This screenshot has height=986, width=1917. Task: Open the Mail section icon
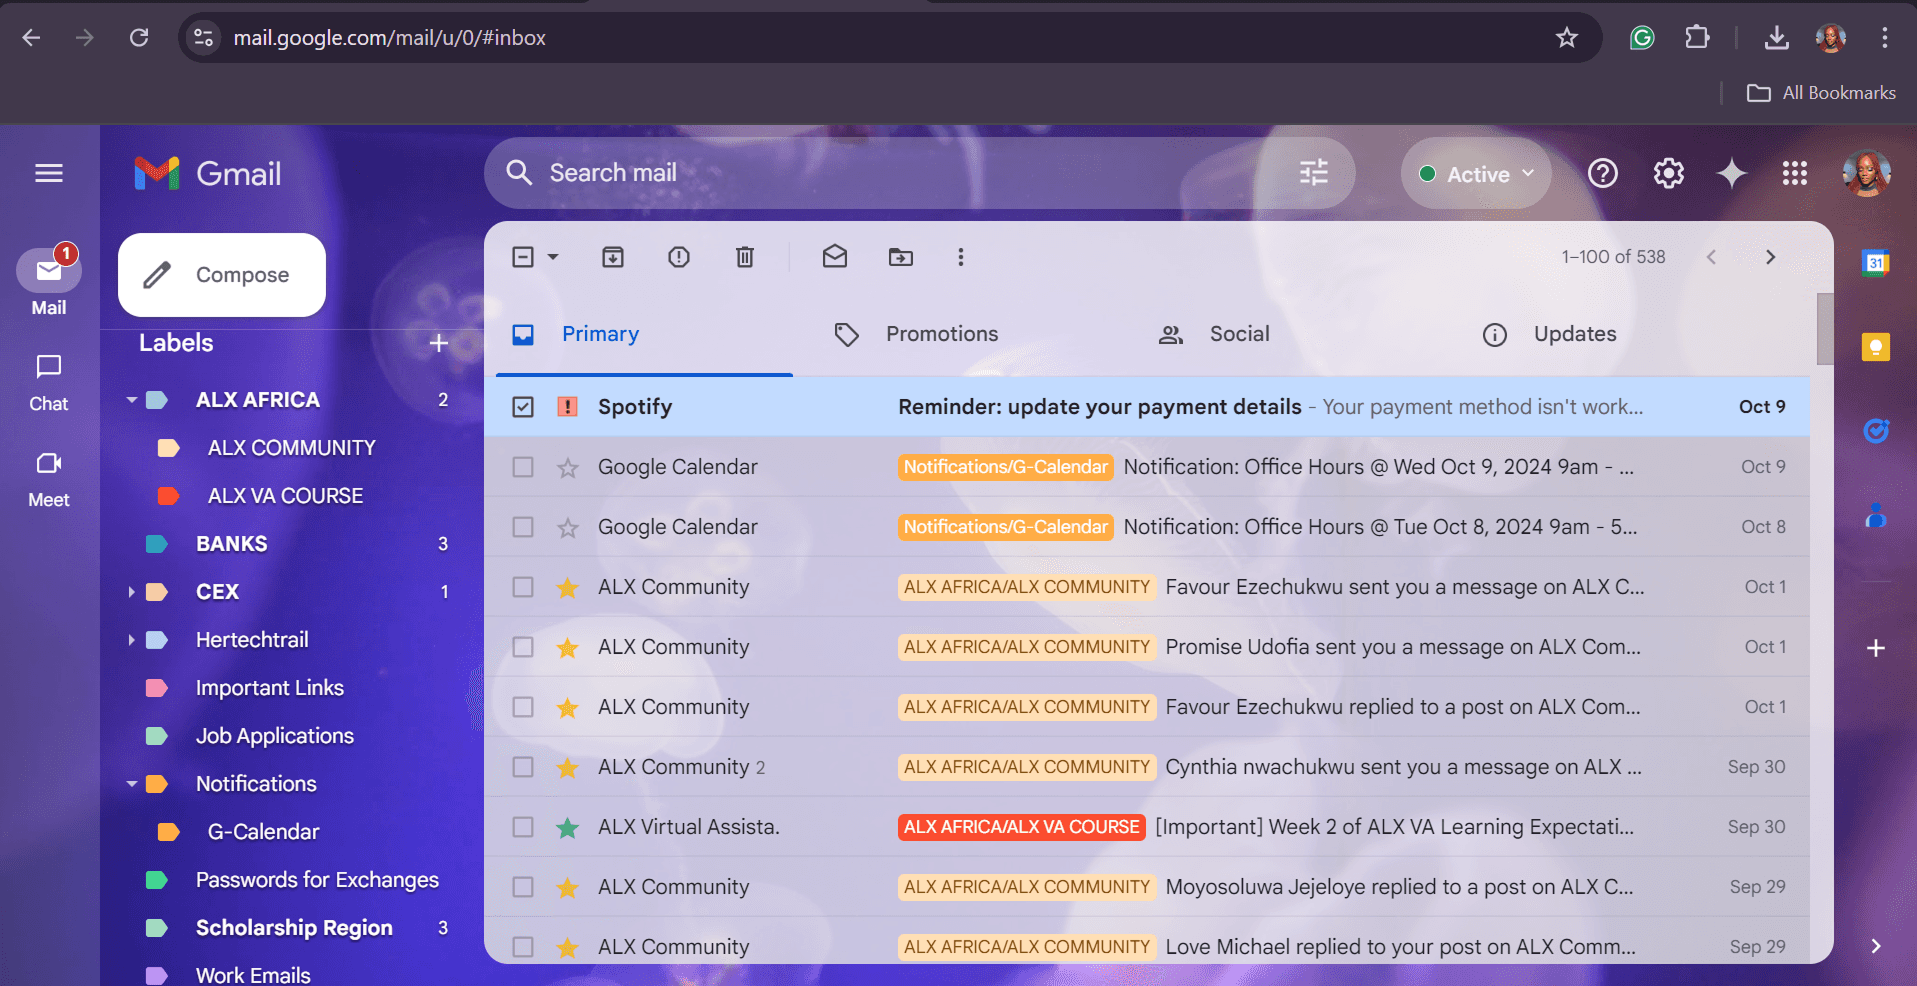click(49, 271)
